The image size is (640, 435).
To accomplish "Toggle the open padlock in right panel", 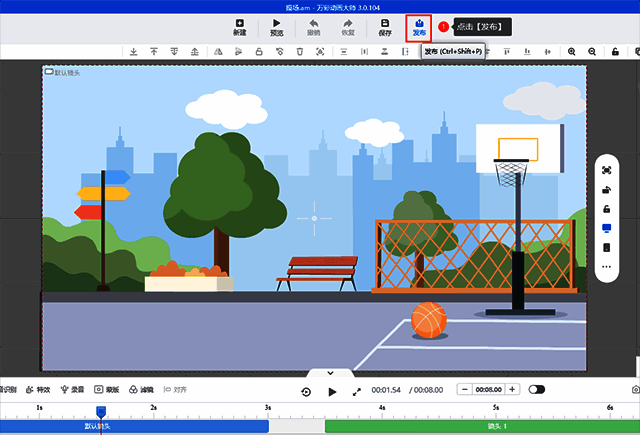I will pyautogui.click(x=606, y=209).
